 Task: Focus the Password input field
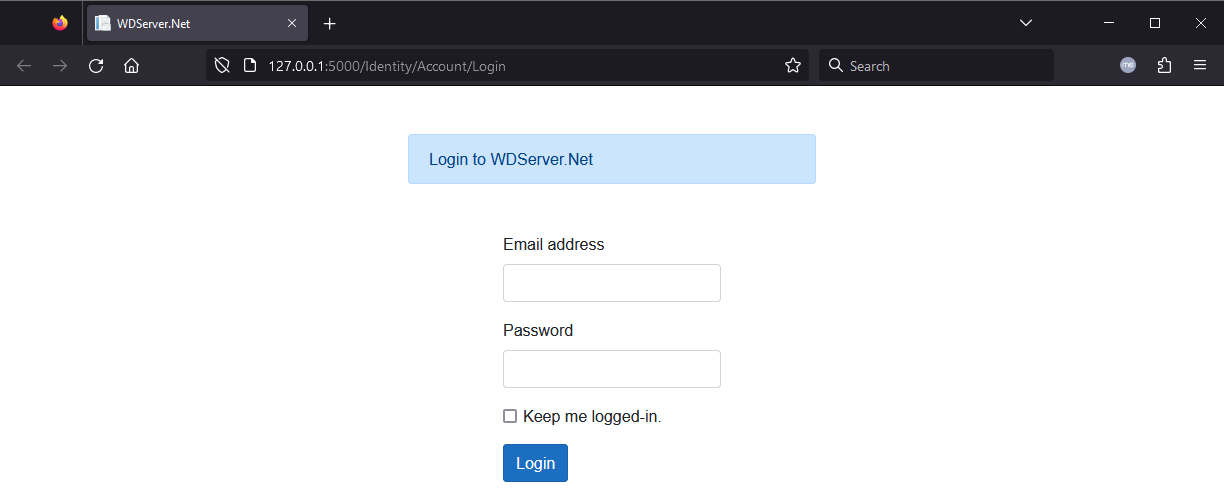click(x=612, y=369)
